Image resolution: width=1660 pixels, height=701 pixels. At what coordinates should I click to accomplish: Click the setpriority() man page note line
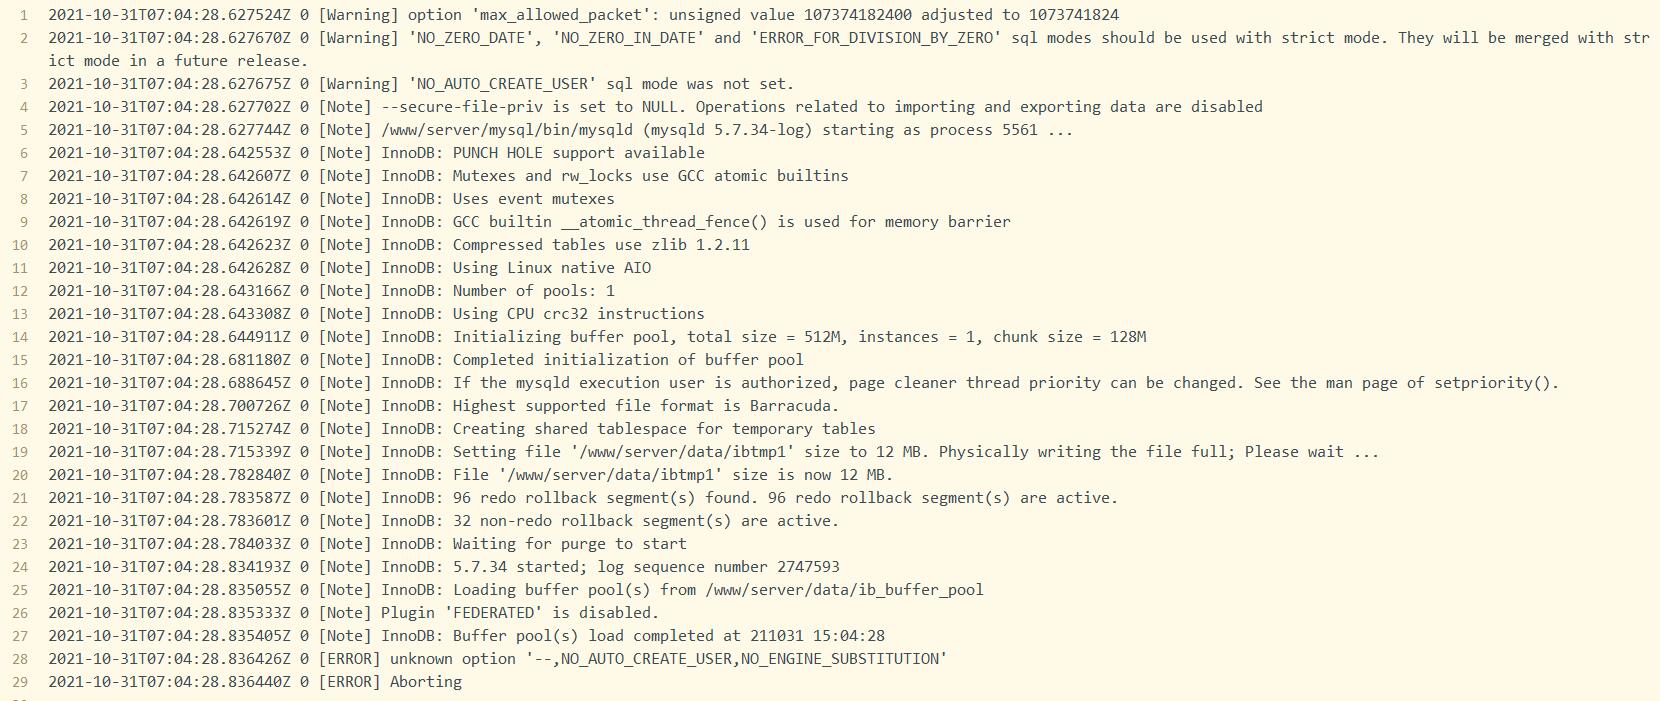pos(803,383)
